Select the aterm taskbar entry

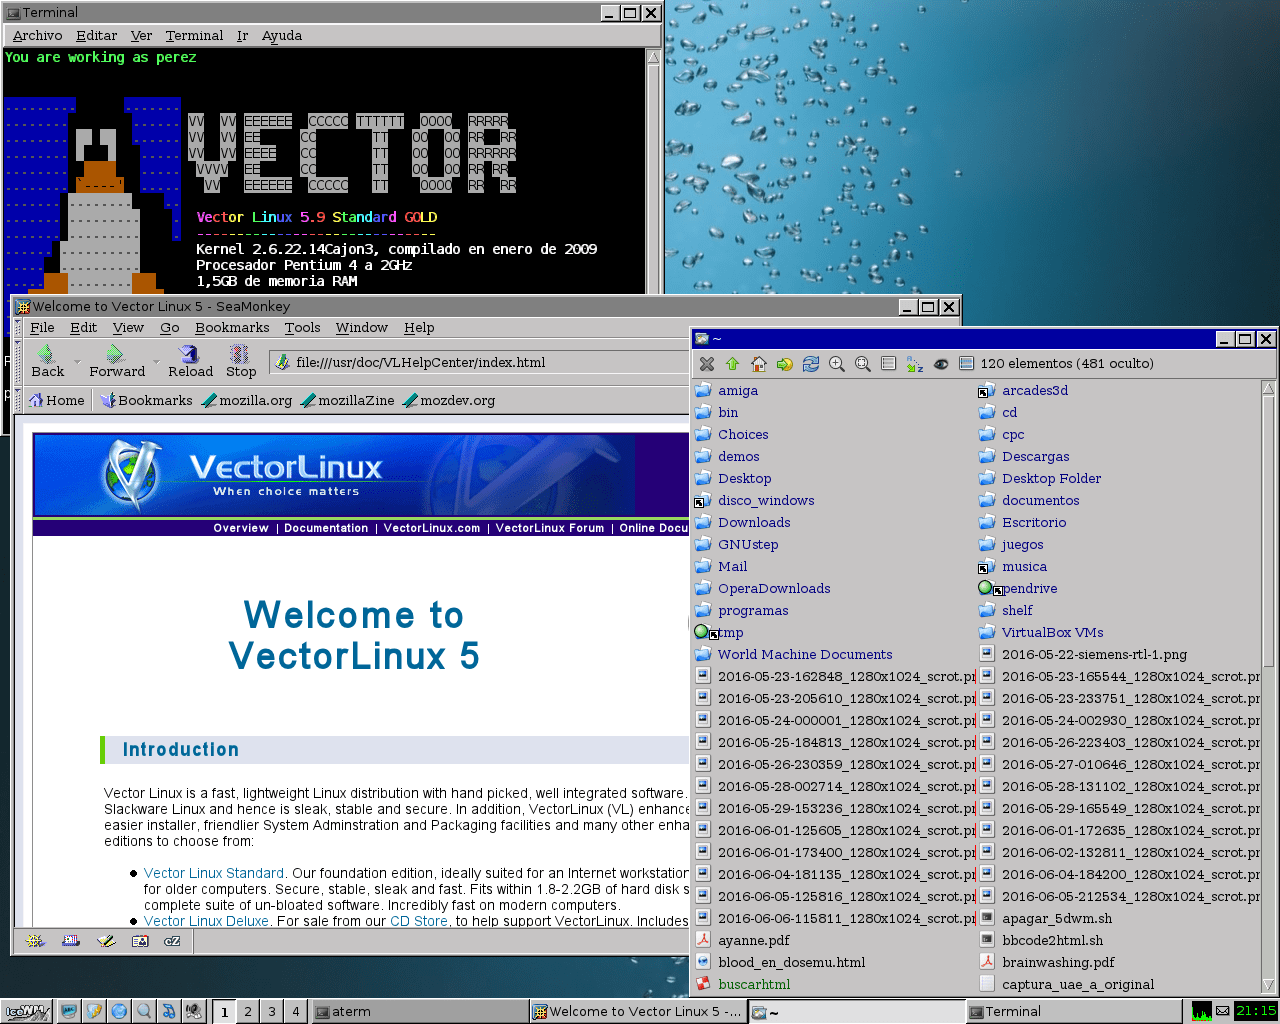tap(419, 1012)
